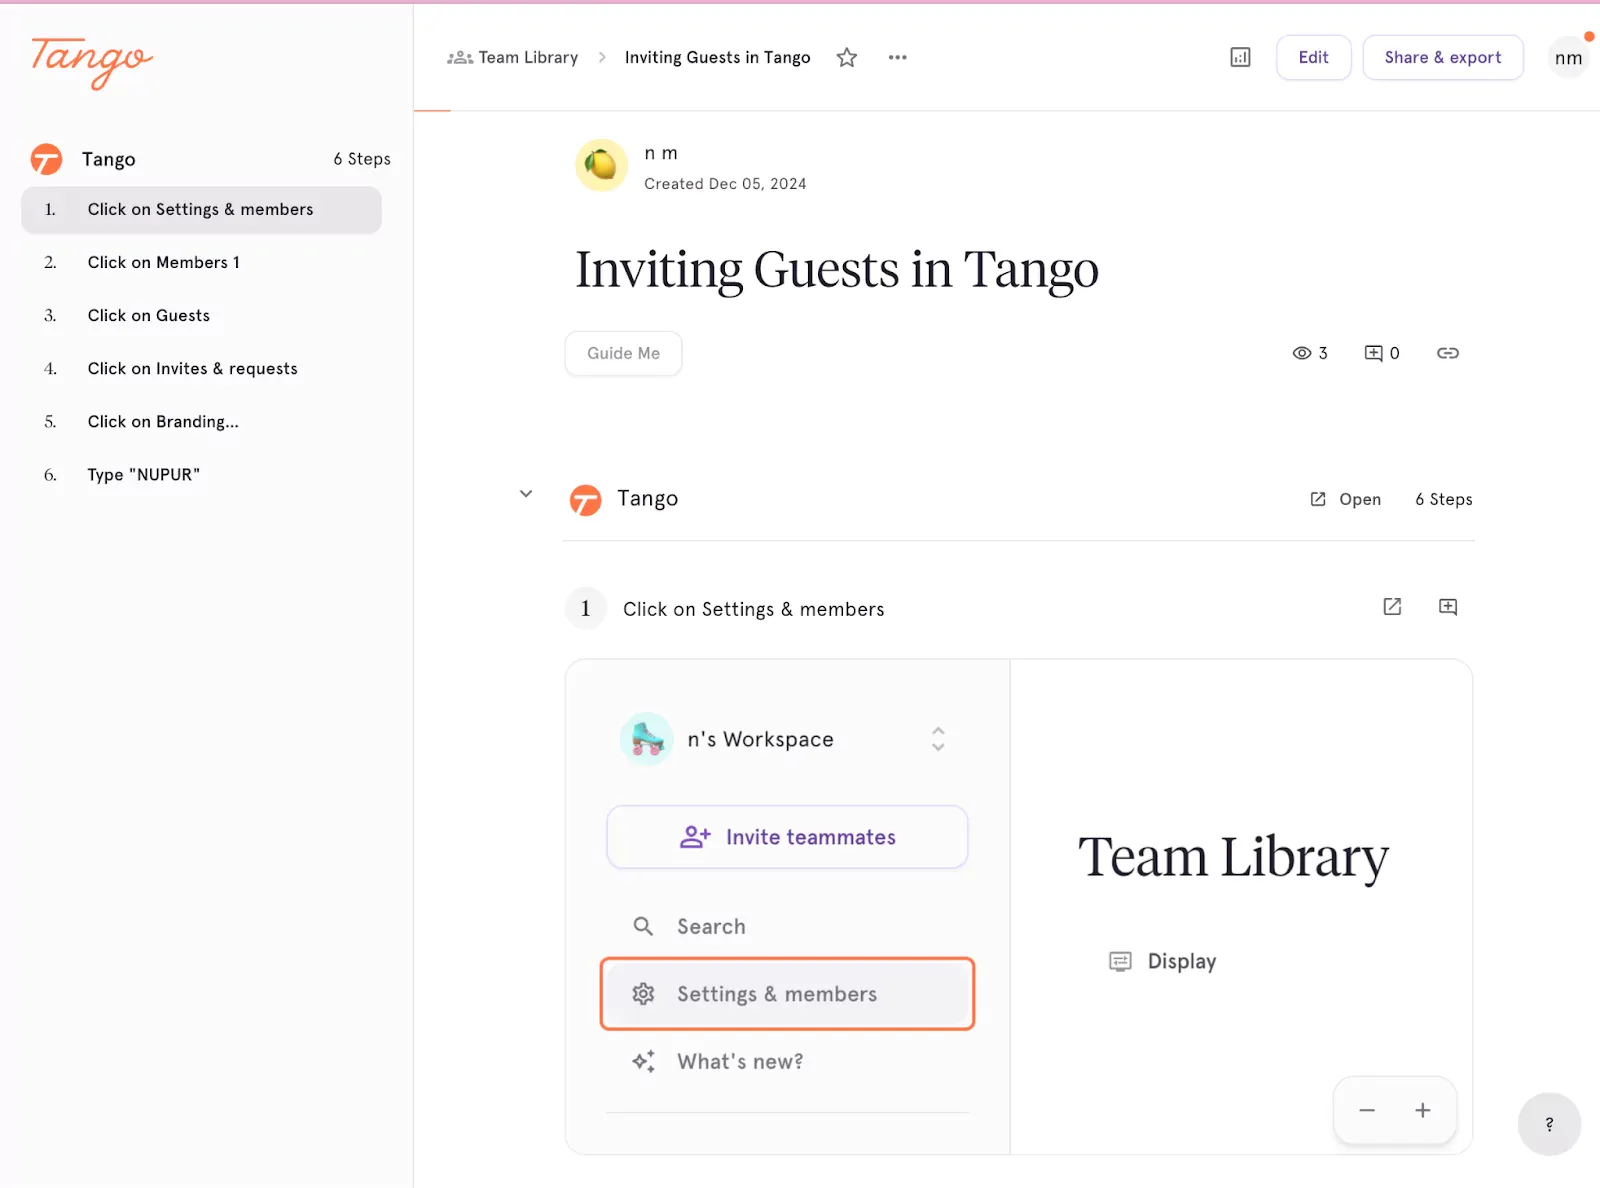
Task: Select step 2 Click on Members 1
Action: tap(201, 263)
